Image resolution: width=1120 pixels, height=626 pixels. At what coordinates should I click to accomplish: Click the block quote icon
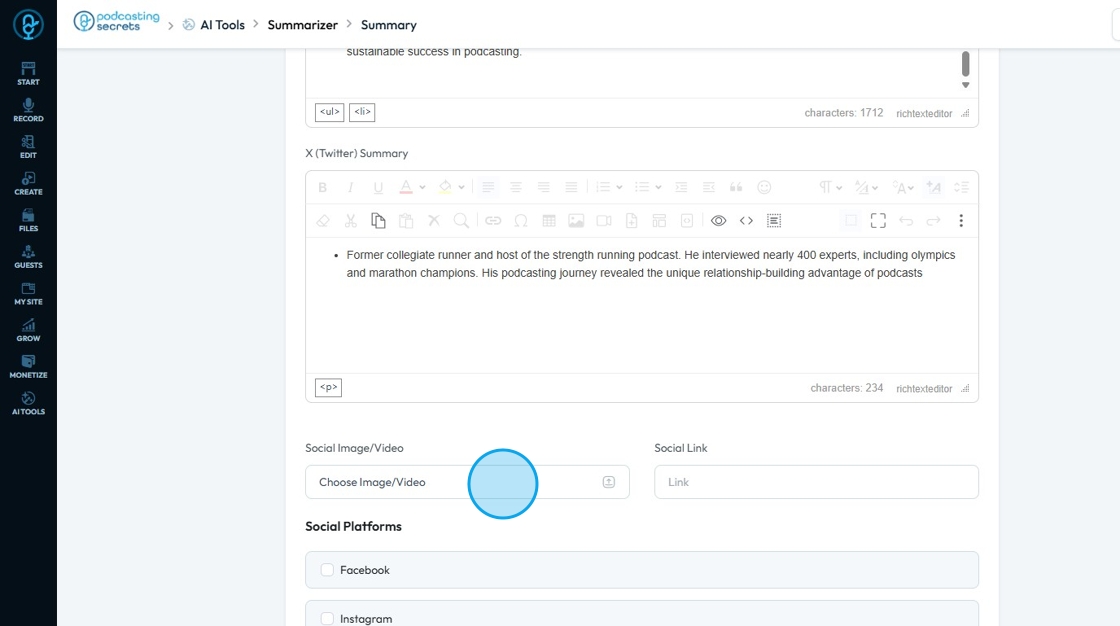tap(736, 187)
